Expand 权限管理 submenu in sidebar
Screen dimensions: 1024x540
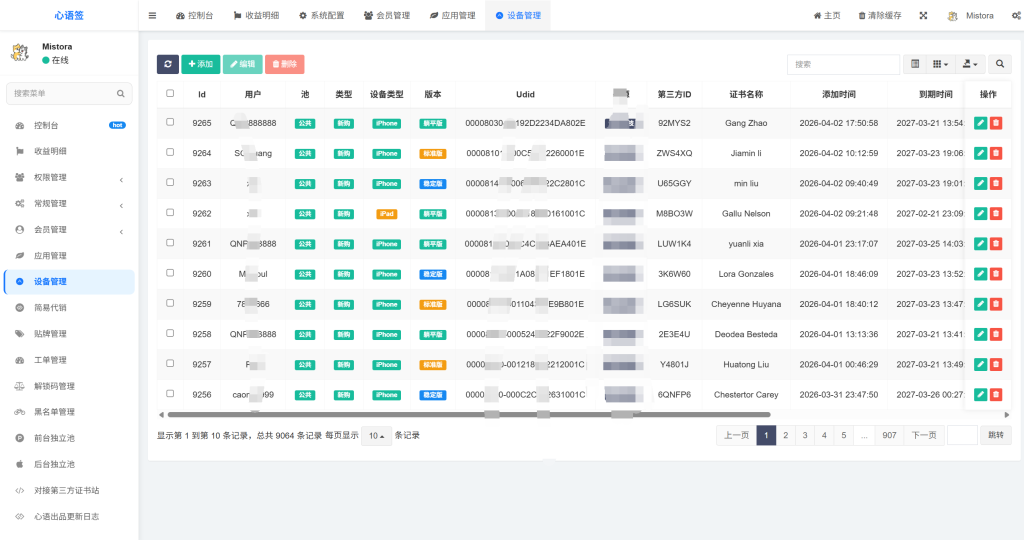69,178
